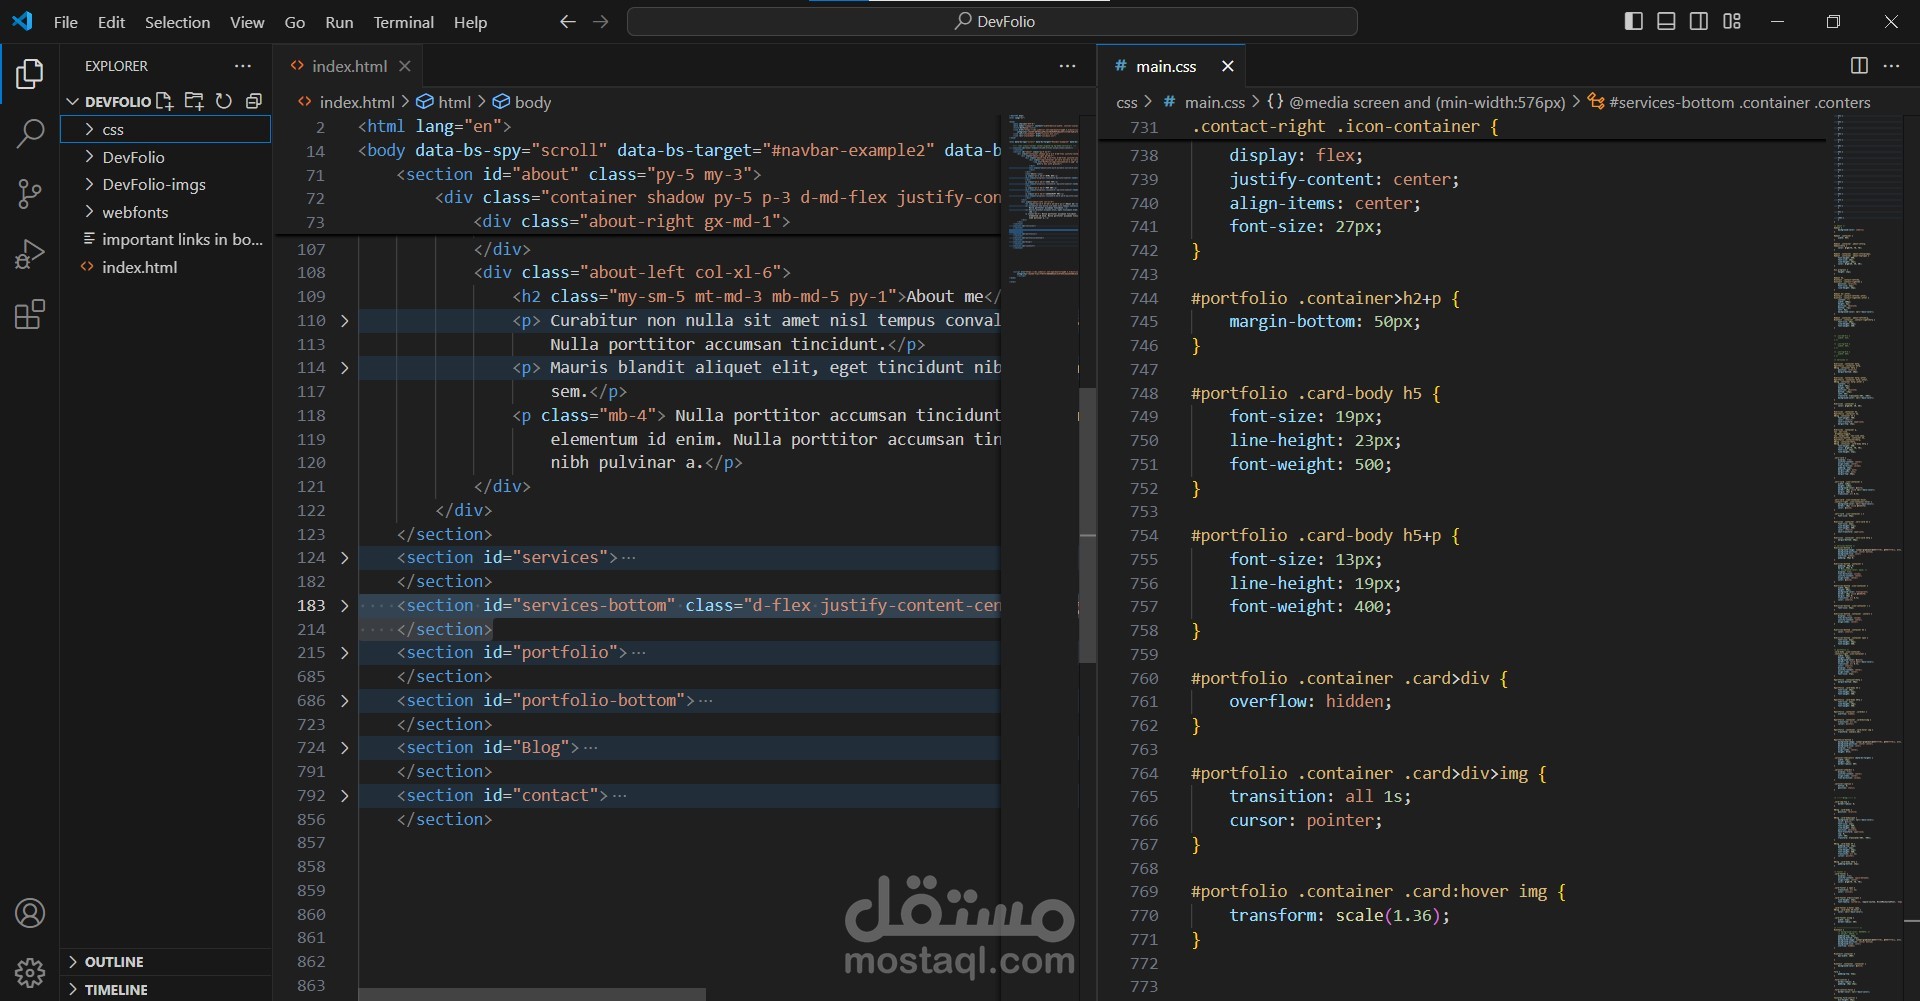Open the Accounts menu icon
The width and height of the screenshot is (1920, 1001).
tap(30, 913)
